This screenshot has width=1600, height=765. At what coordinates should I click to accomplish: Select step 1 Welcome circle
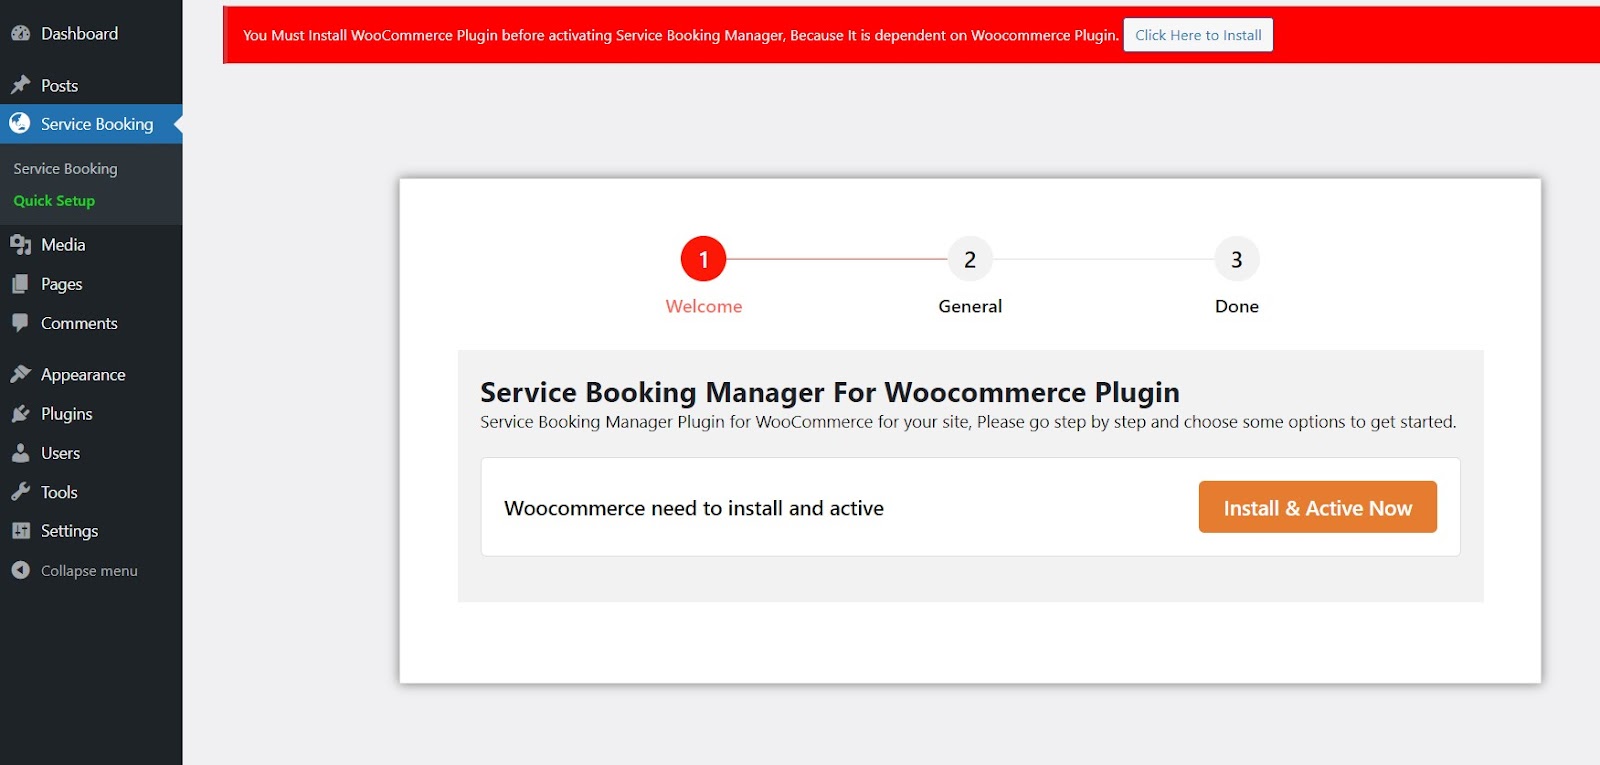[x=703, y=259]
